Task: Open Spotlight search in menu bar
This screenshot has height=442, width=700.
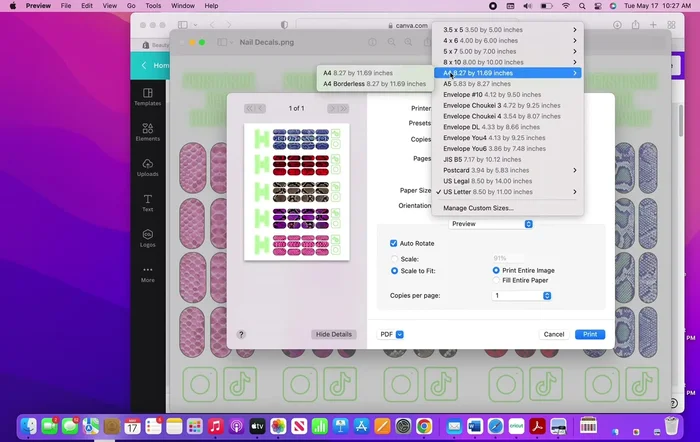Action: click(x=582, y=6)
